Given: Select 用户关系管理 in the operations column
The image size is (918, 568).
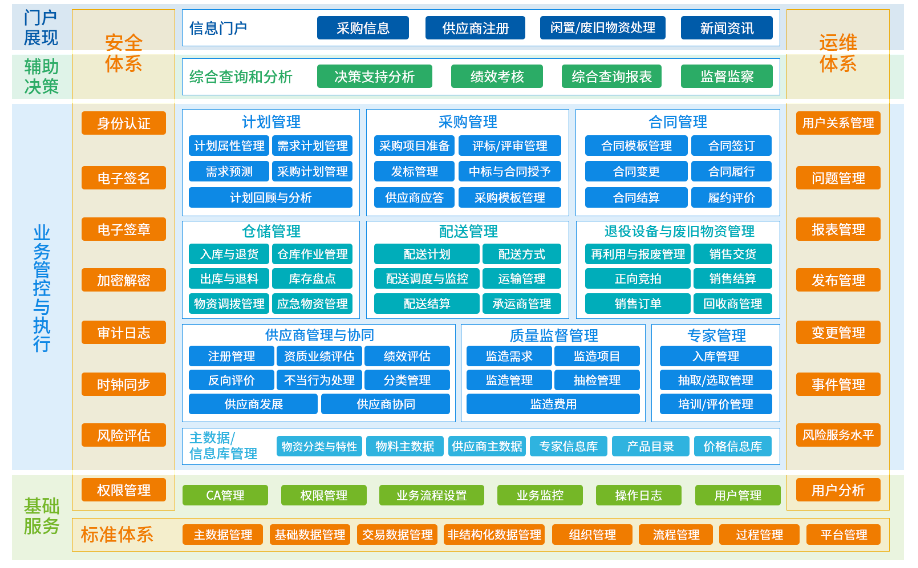Looking at the screenshot, I should [x=838, y=123].
